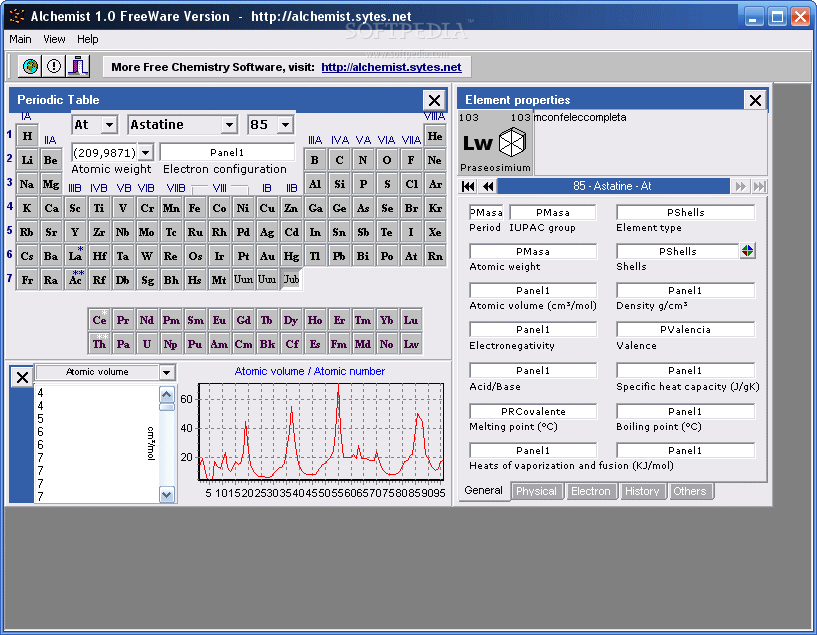Viewport: 817px width, 635px height.
Task: Open the atomic number dropdown showing 85
Action: point(285,124)
